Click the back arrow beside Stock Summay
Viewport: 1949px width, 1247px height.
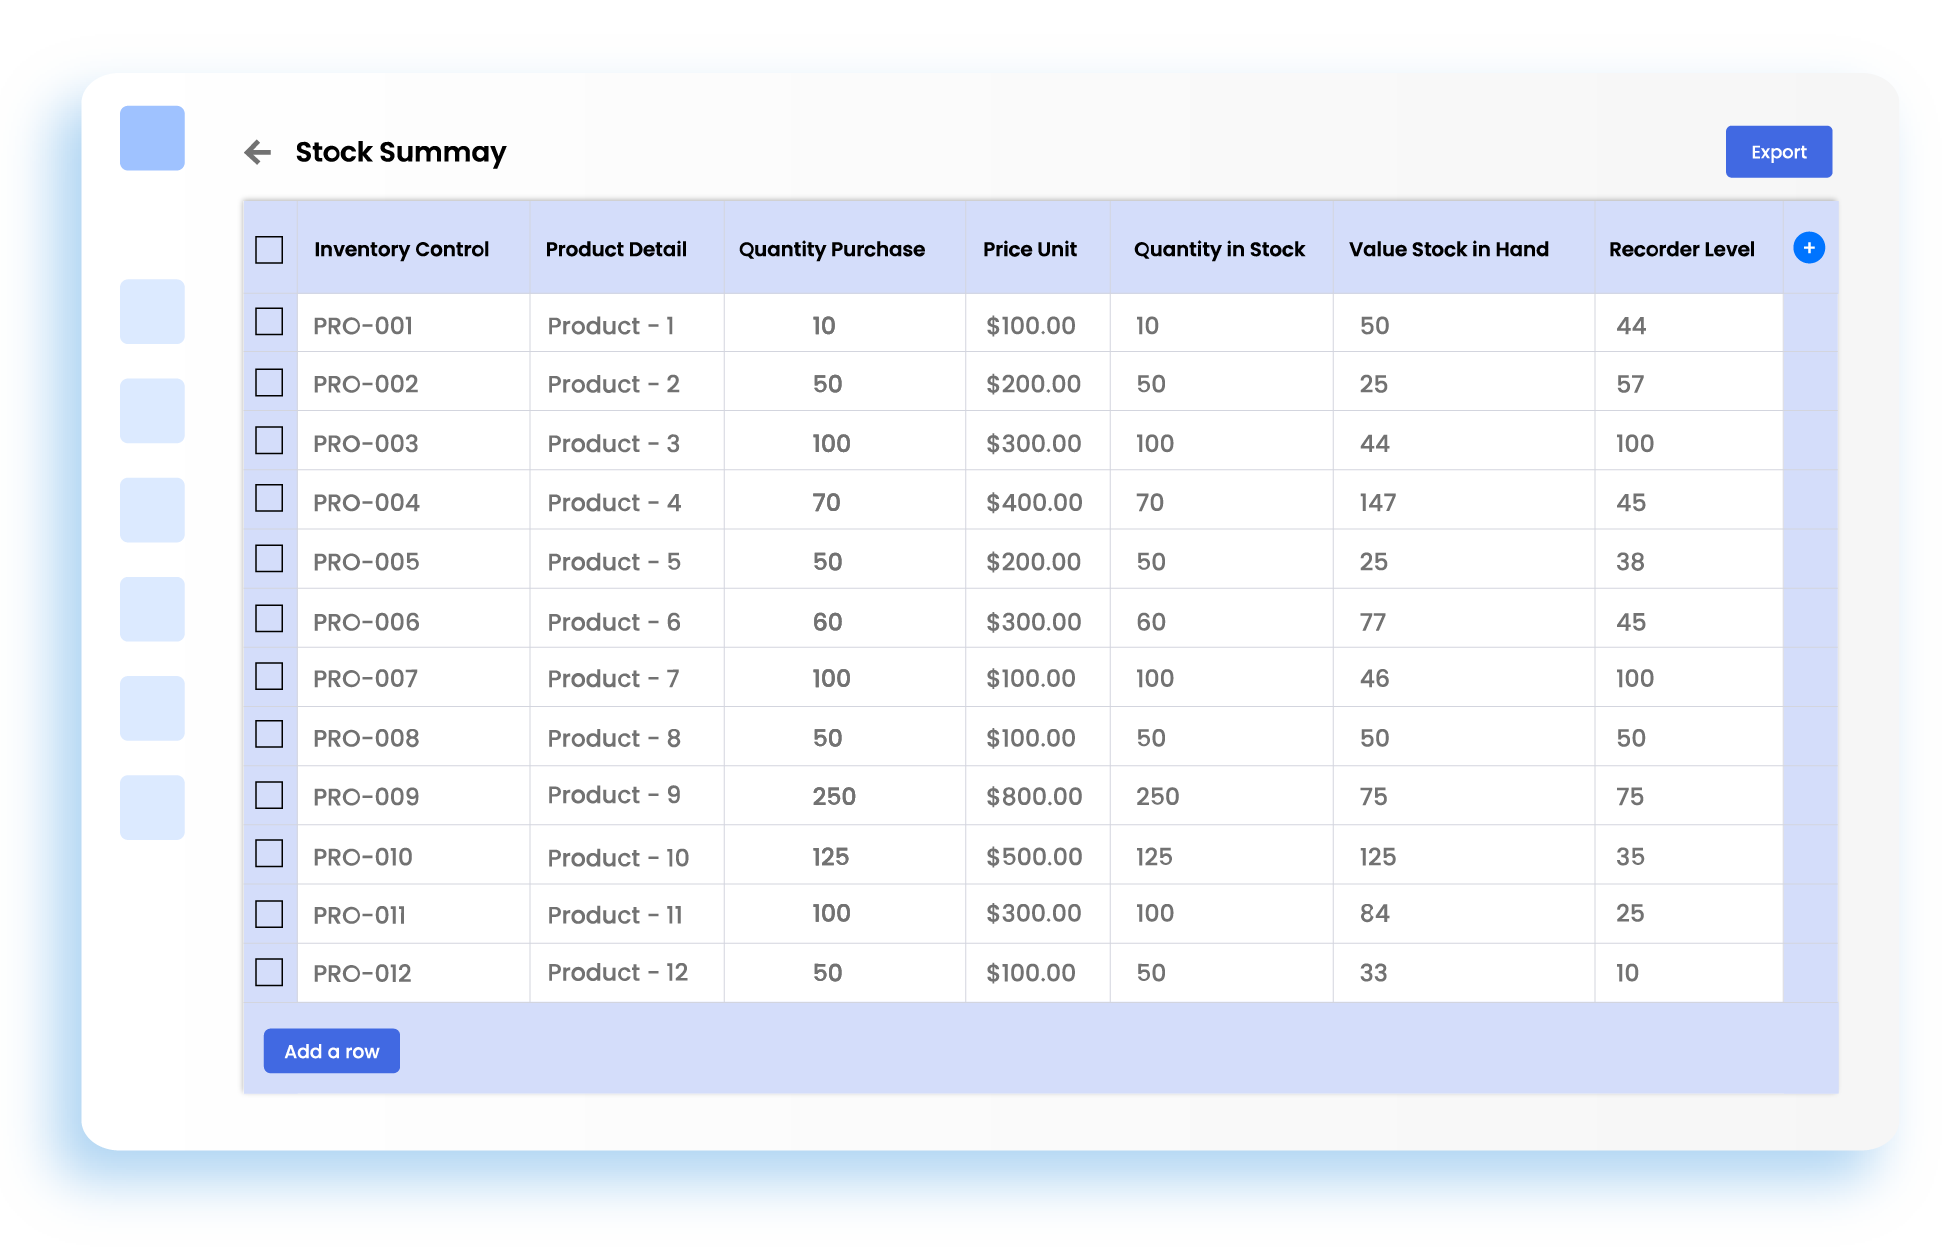click(x=259, y=151)
